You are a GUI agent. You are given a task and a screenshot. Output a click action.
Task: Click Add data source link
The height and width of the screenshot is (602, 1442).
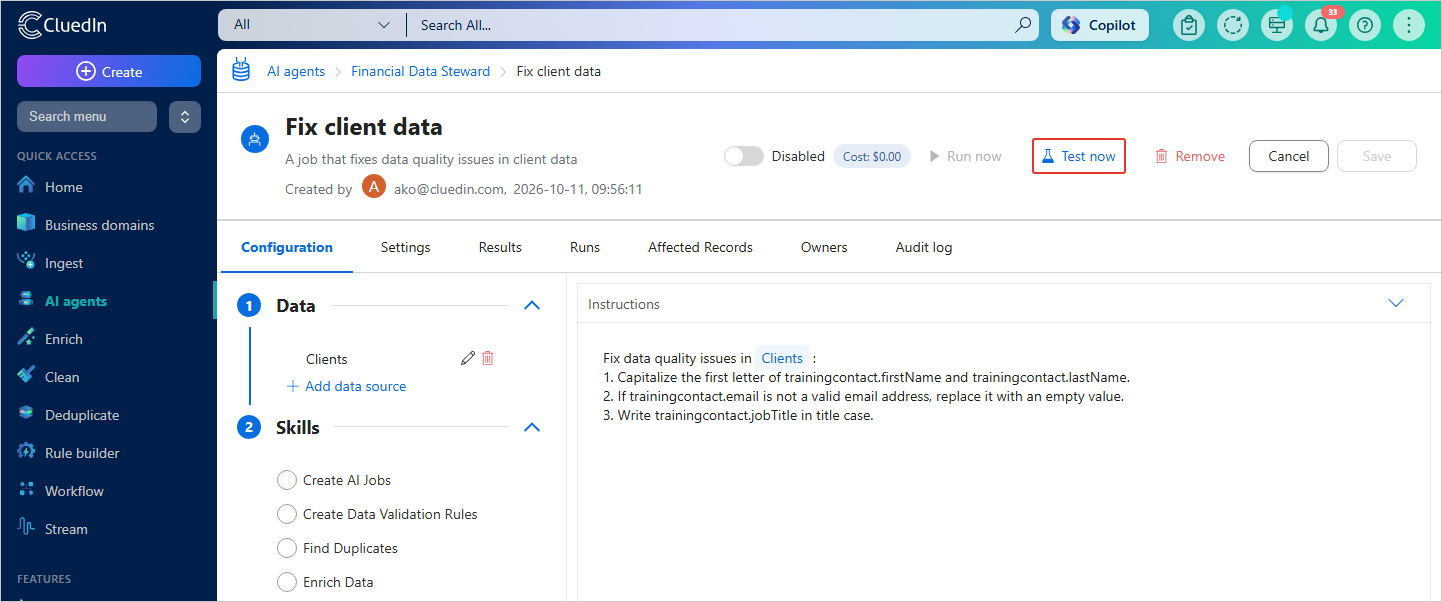click(346, 386)
